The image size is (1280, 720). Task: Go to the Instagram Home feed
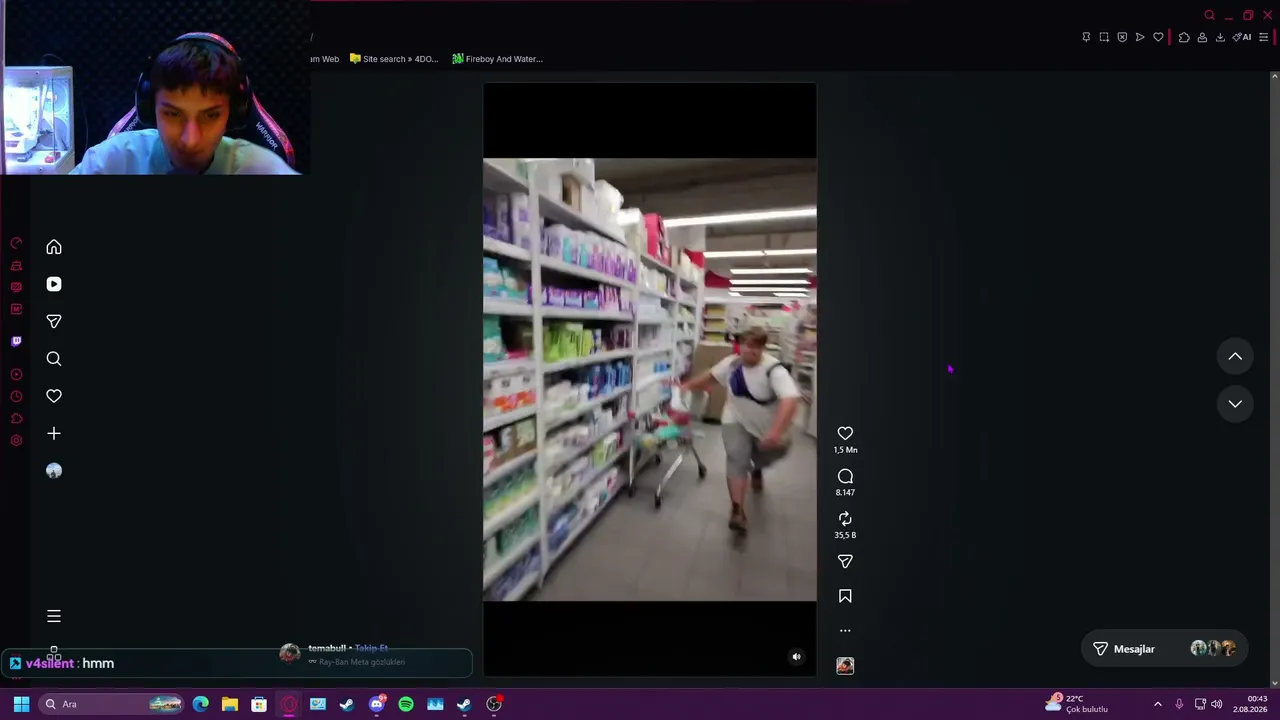click(x=54, y=247)
